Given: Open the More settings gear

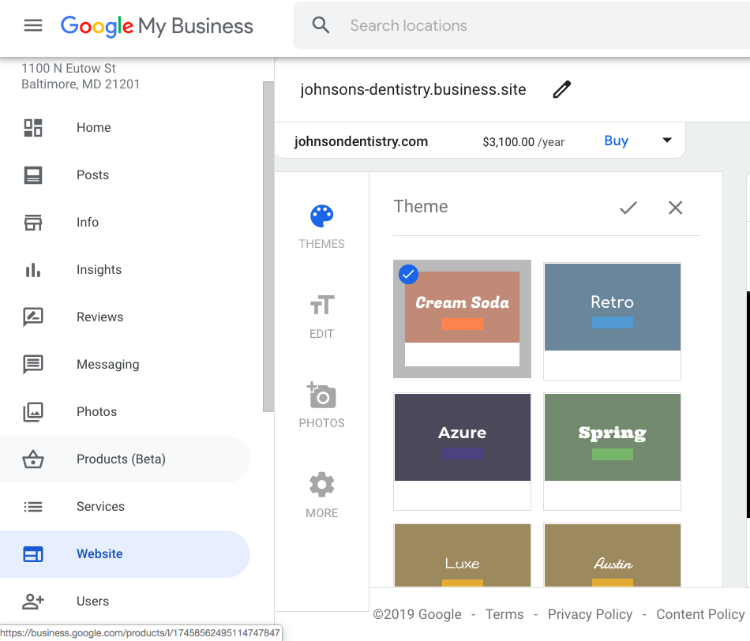Looking at the screenshot, I should pos(321,495).
